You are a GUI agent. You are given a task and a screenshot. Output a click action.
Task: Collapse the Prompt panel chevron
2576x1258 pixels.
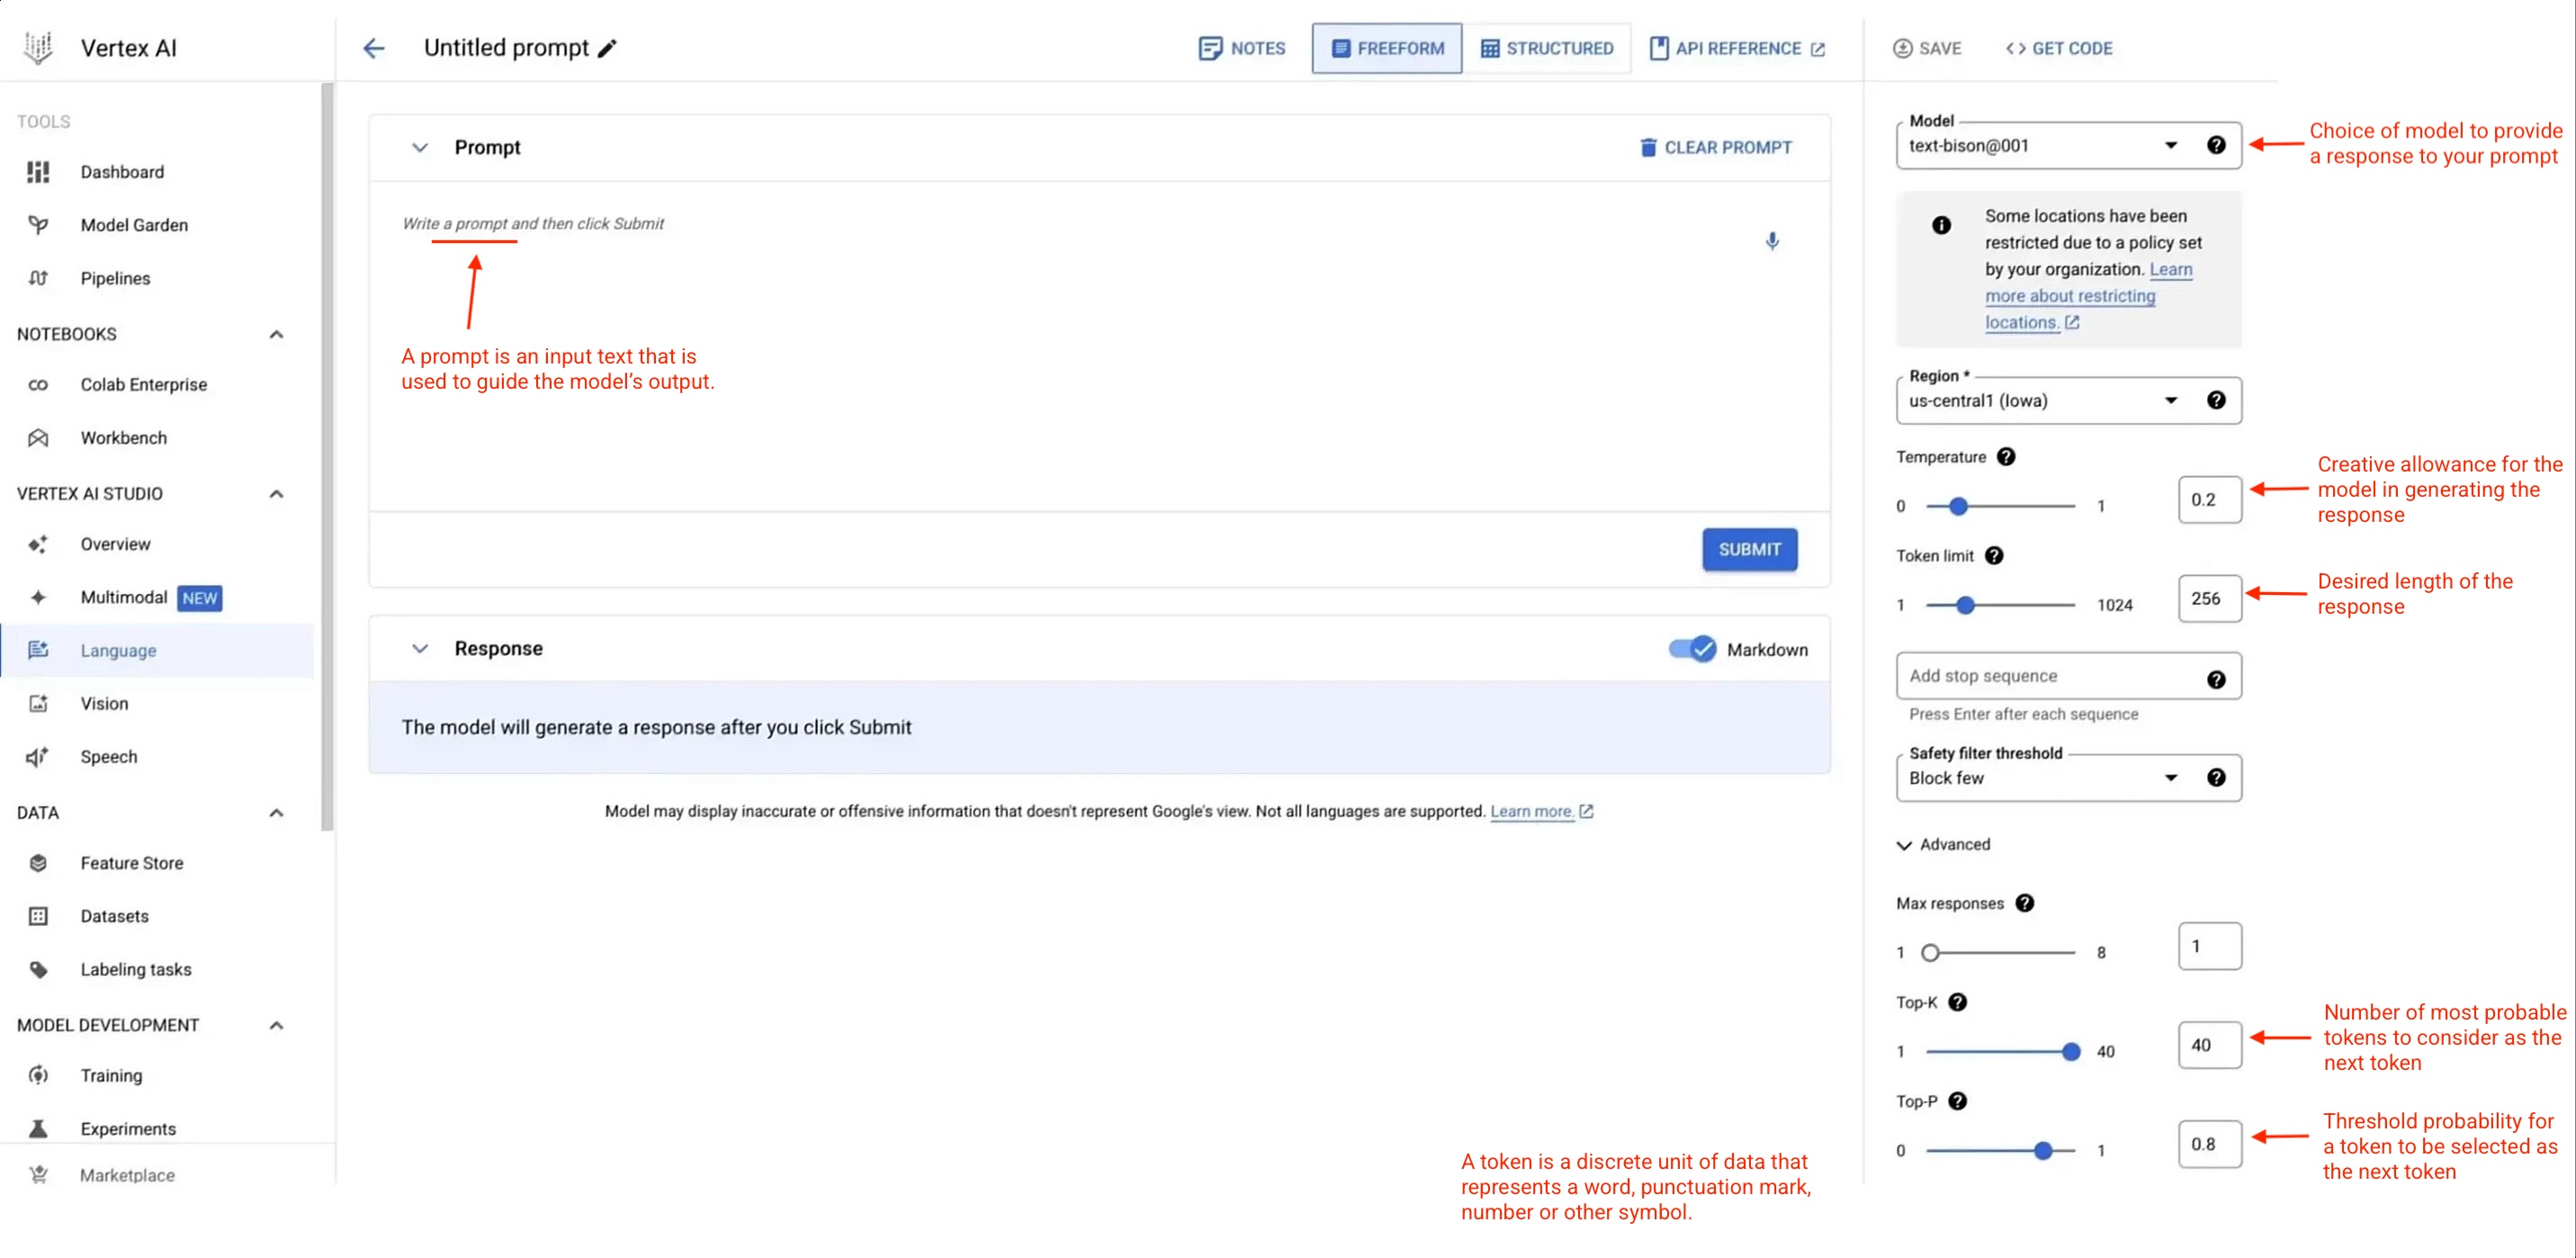(x=420, y=147)
